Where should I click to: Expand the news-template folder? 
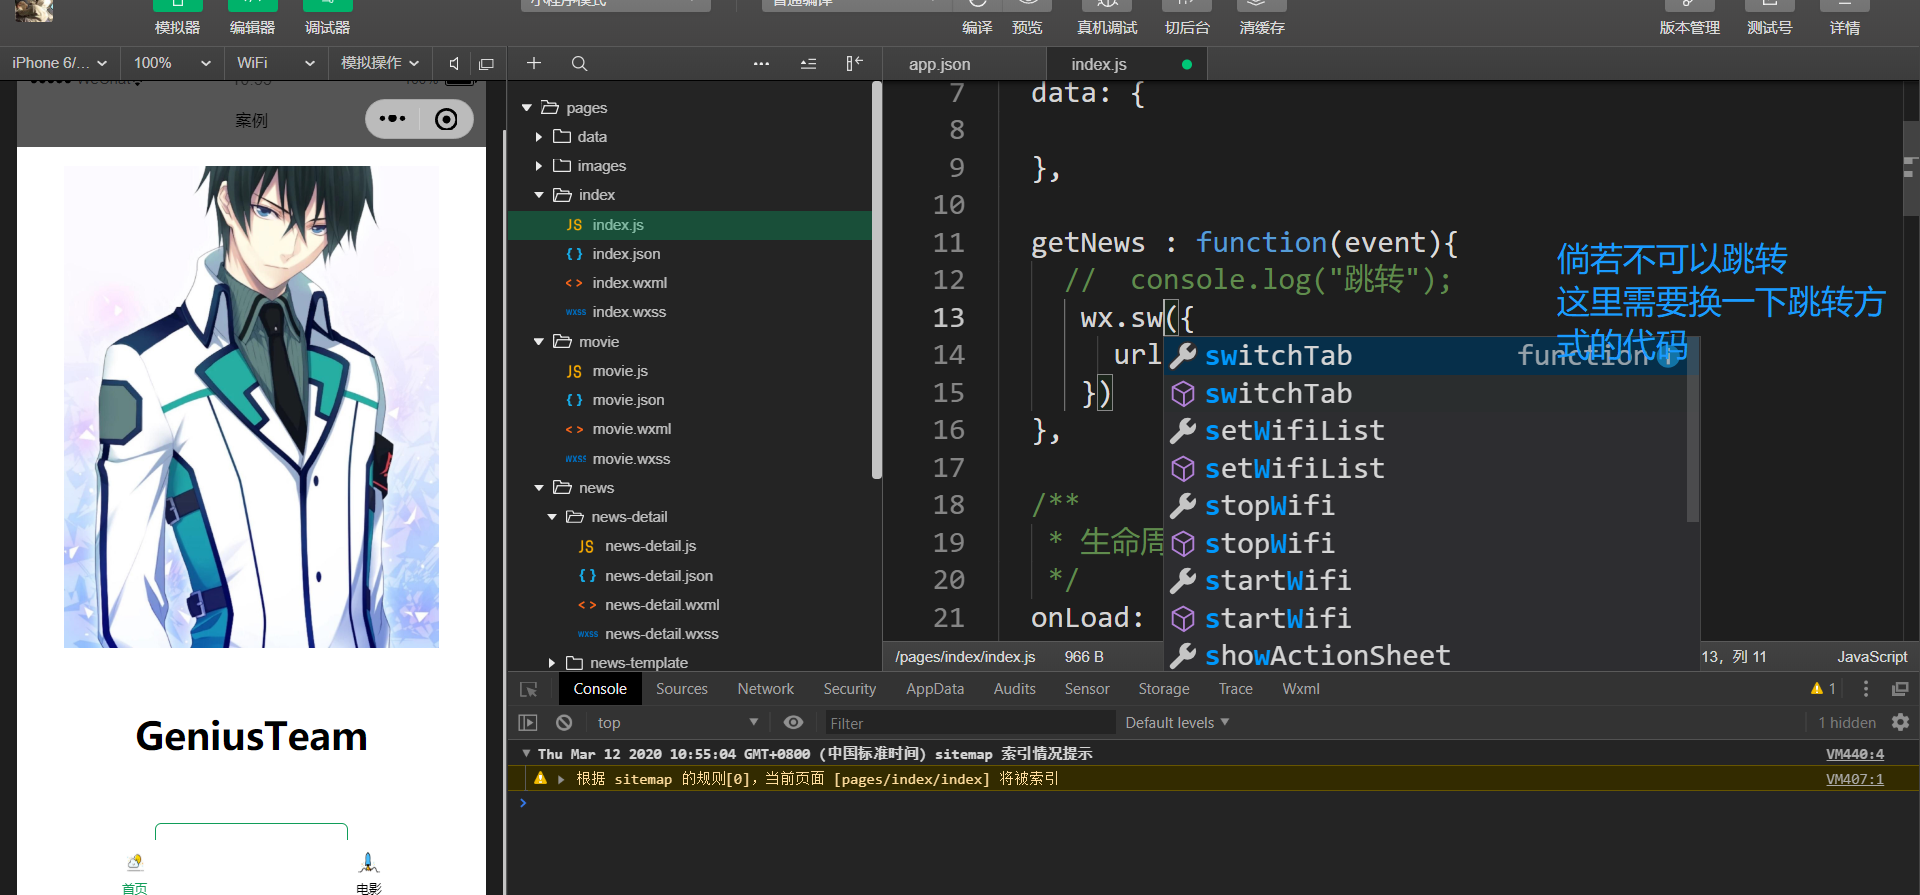pyautogui.click(x=552, y=663)
